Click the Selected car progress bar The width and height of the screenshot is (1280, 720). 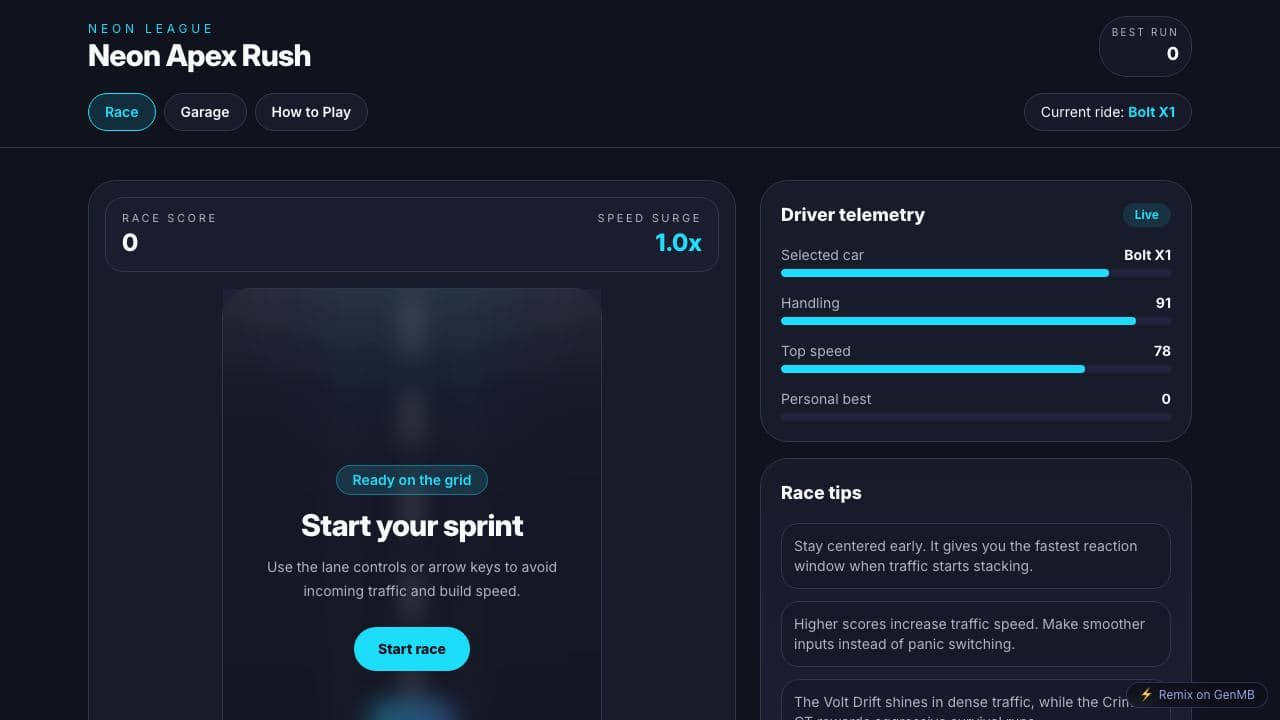976,273
